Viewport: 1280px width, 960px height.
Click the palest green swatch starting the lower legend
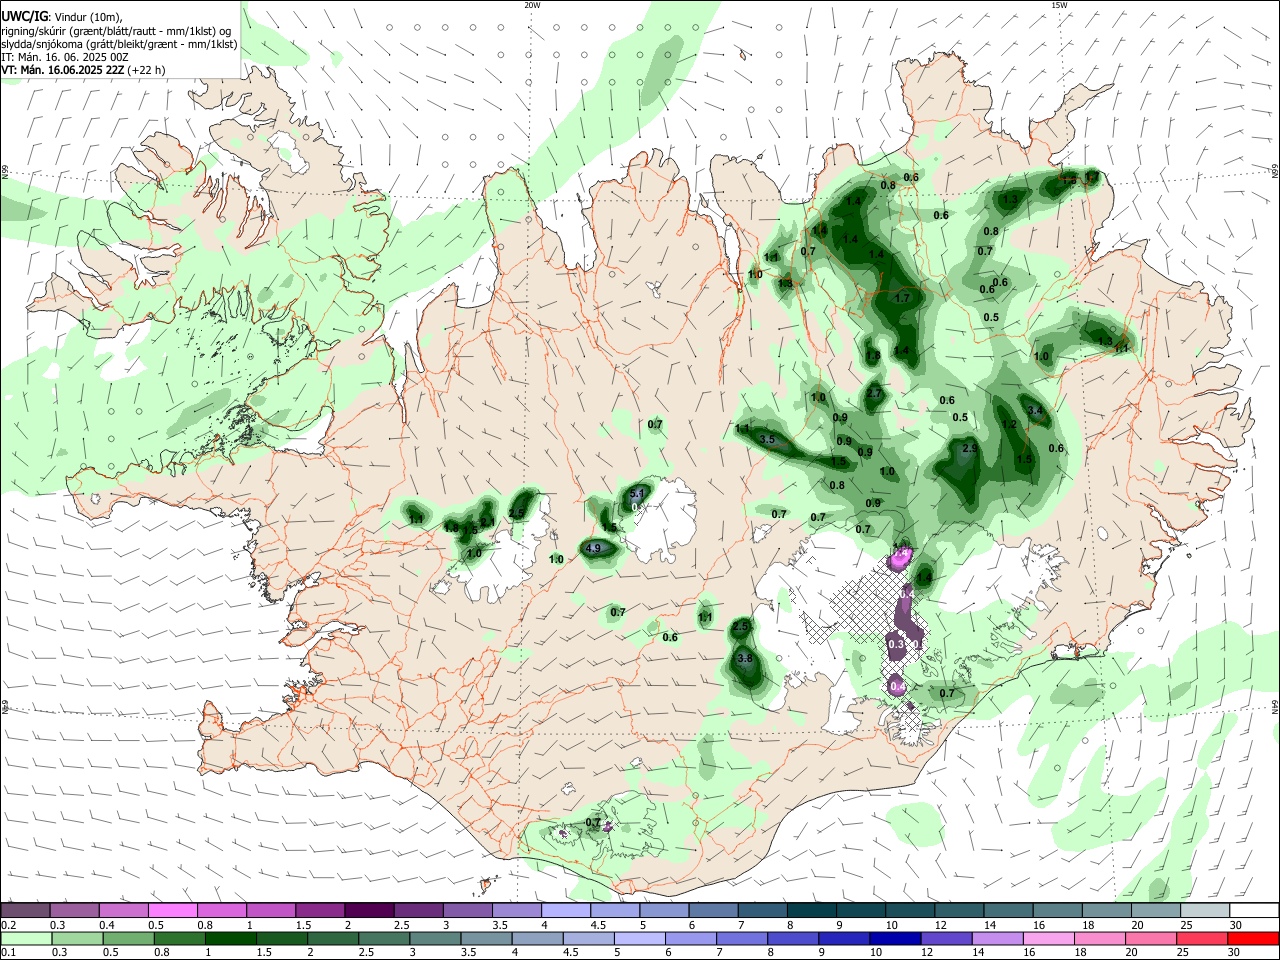pos(25,938)
